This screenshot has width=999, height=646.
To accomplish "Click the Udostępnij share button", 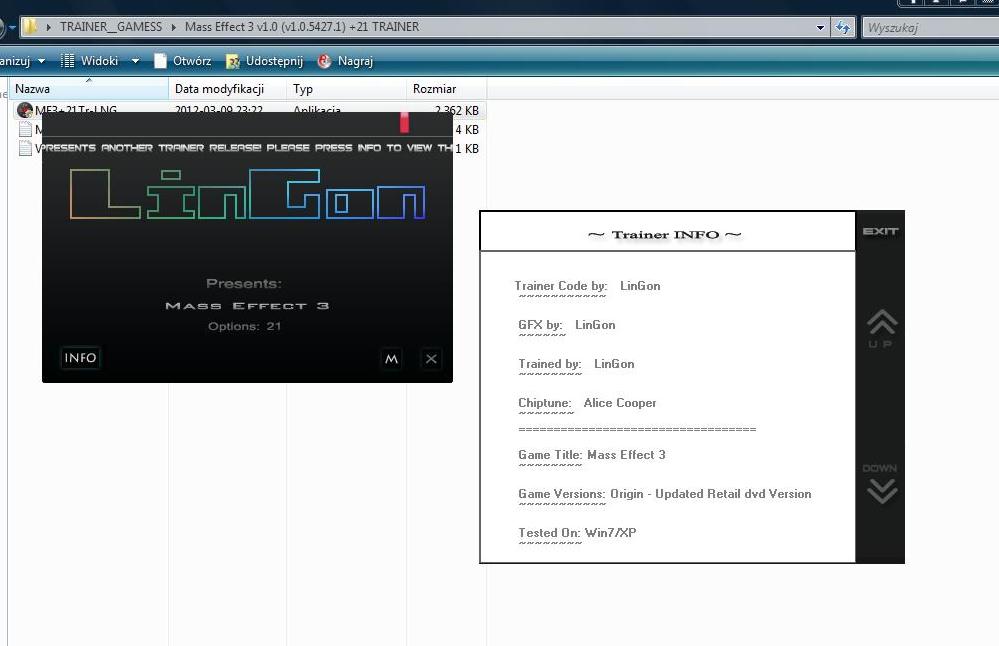I will point(264,61).
